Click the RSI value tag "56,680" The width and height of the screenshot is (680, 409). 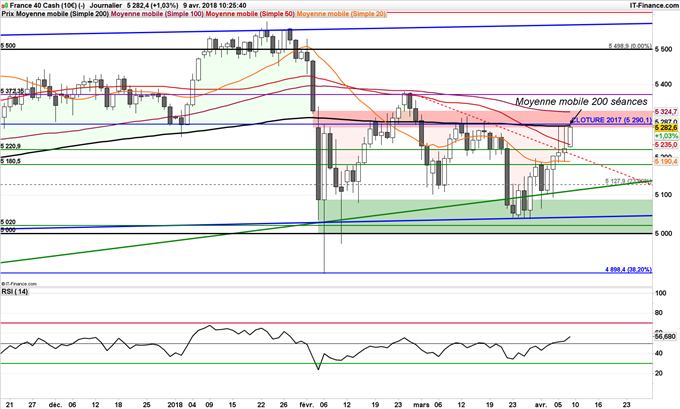point(665,337)
